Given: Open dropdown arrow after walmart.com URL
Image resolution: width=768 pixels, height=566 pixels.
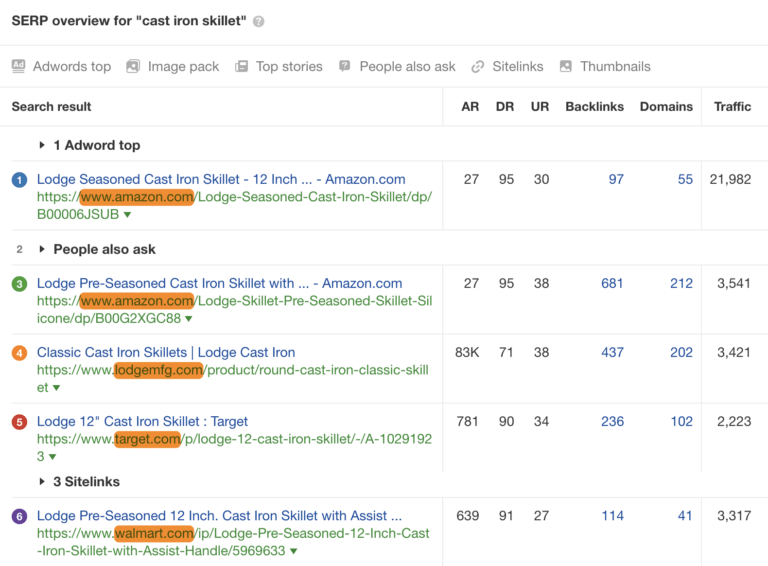Looking at the screenshot, I should 295,551.
